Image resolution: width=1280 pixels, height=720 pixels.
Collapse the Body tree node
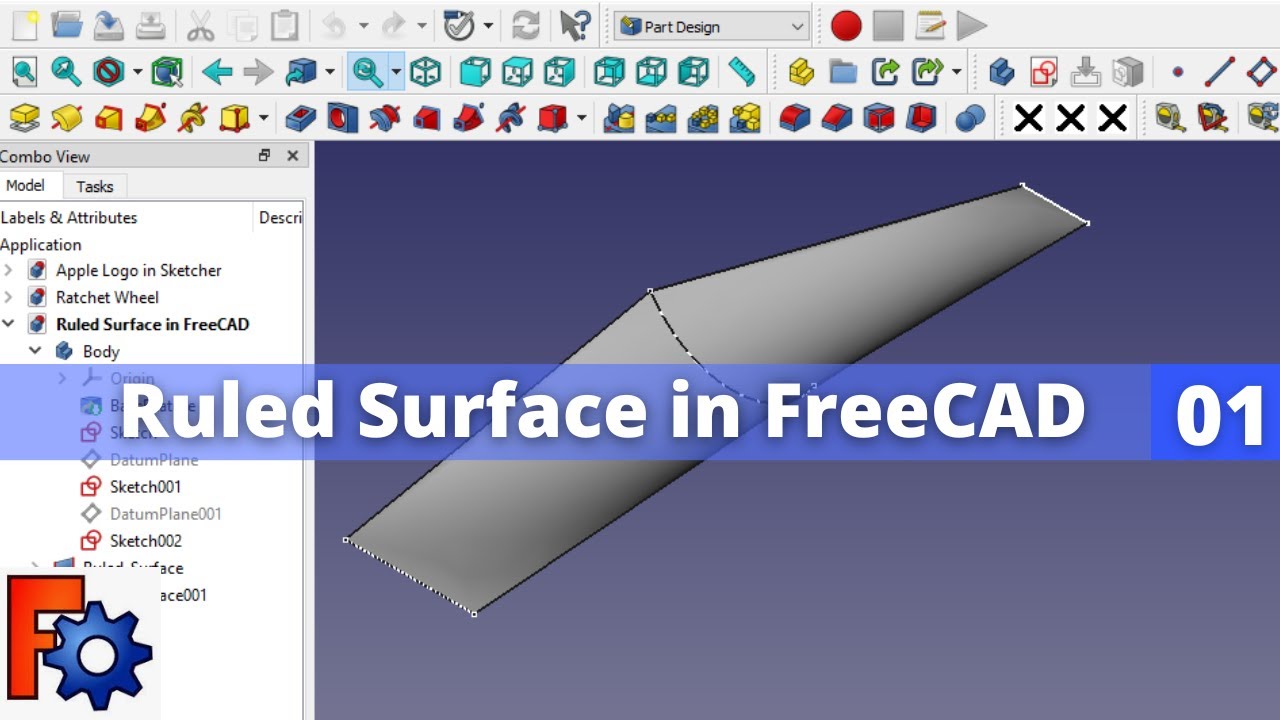[35, 351]
